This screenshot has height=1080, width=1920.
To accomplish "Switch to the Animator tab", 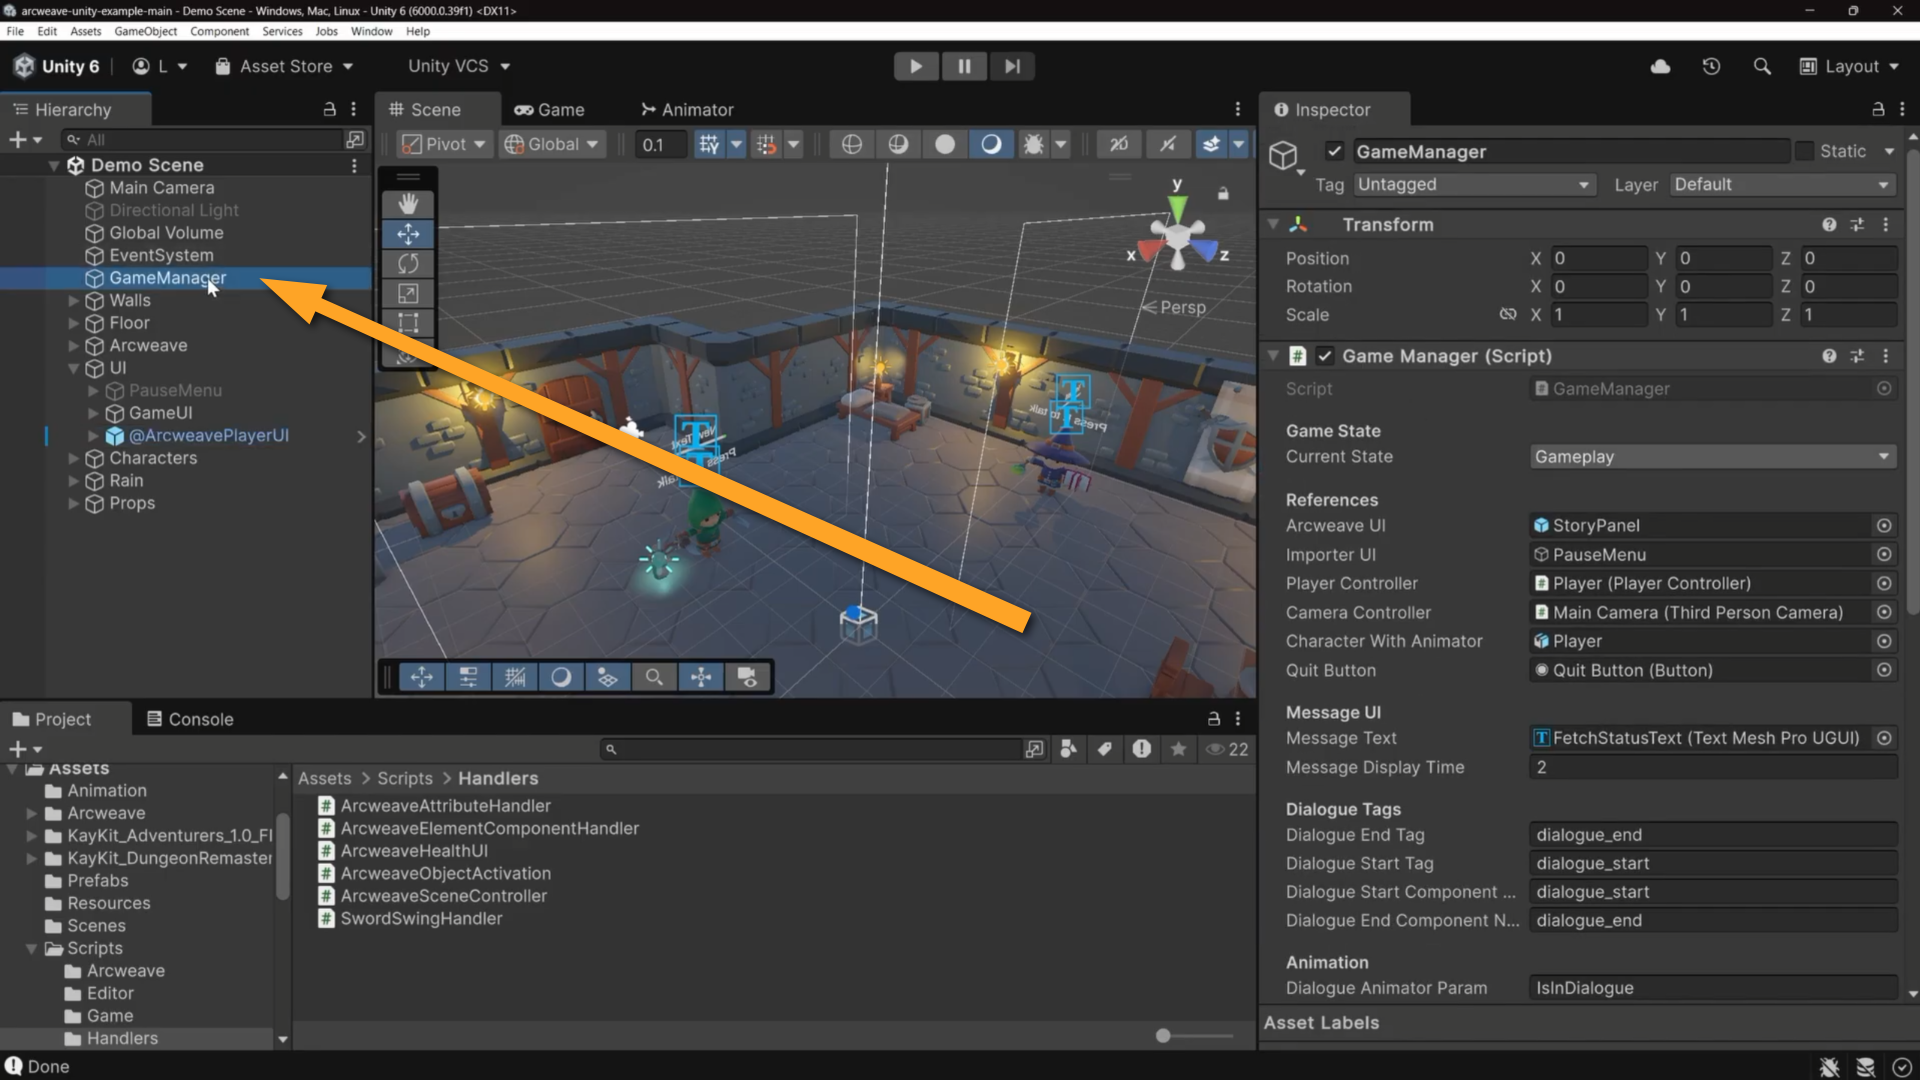I will click(x=687, y=110).
